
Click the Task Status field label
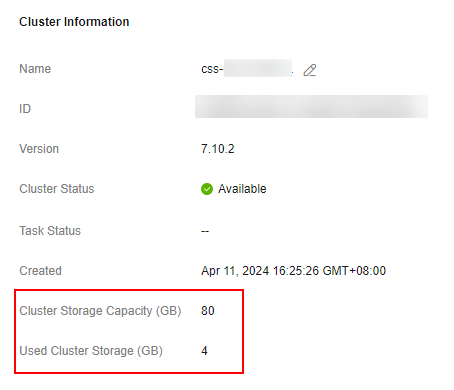(50, 231)
